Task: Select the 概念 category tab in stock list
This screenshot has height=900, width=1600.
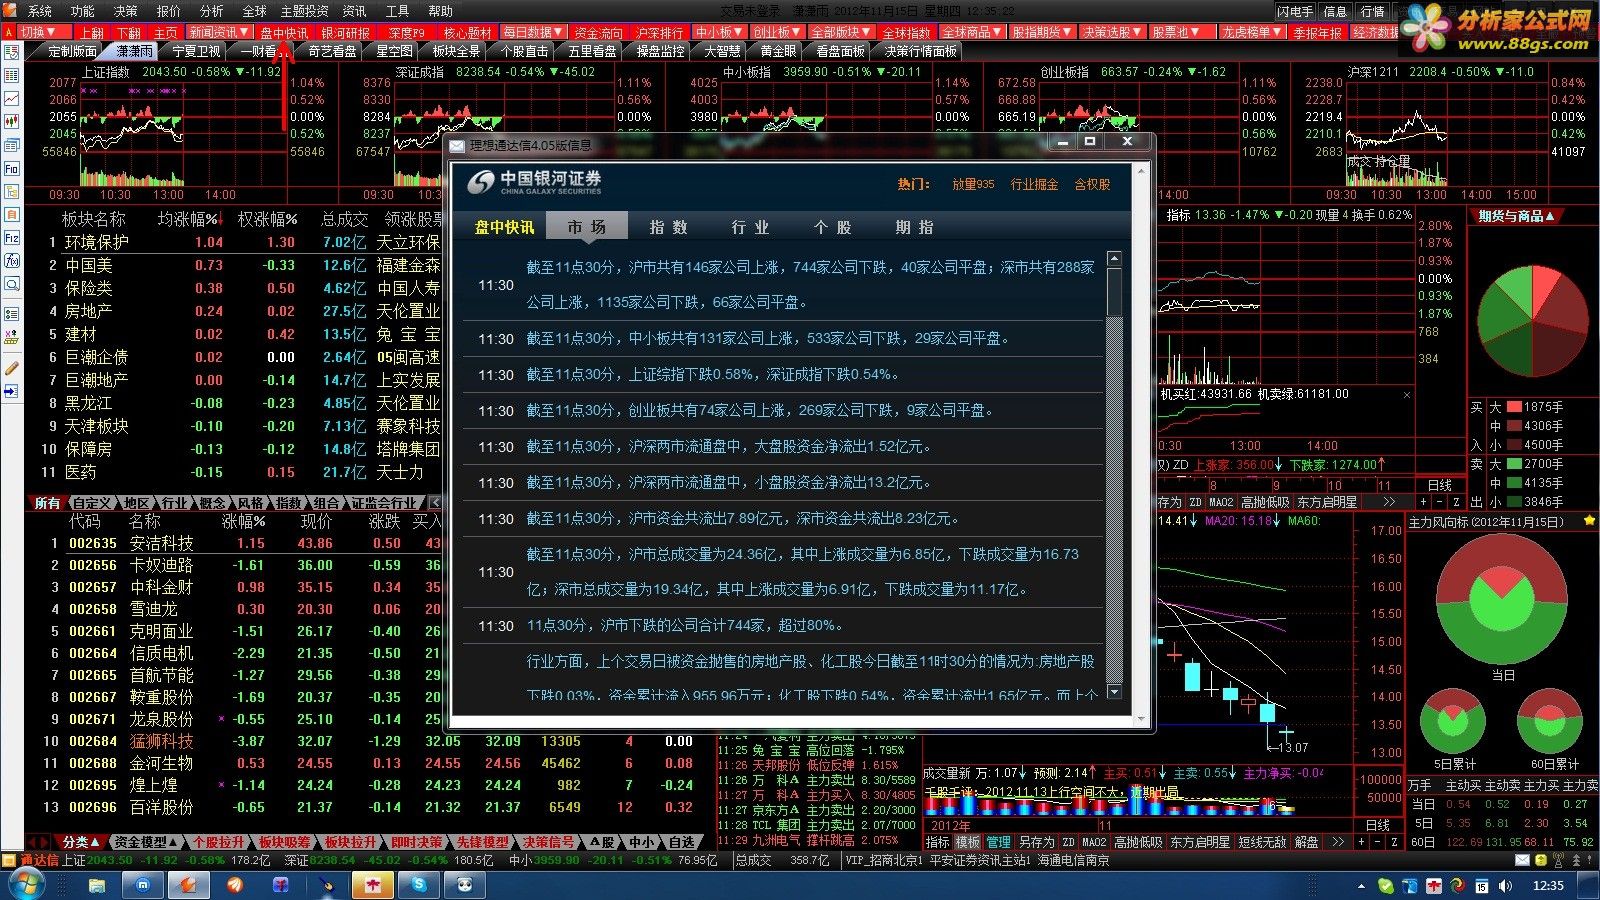Action: 212,503
